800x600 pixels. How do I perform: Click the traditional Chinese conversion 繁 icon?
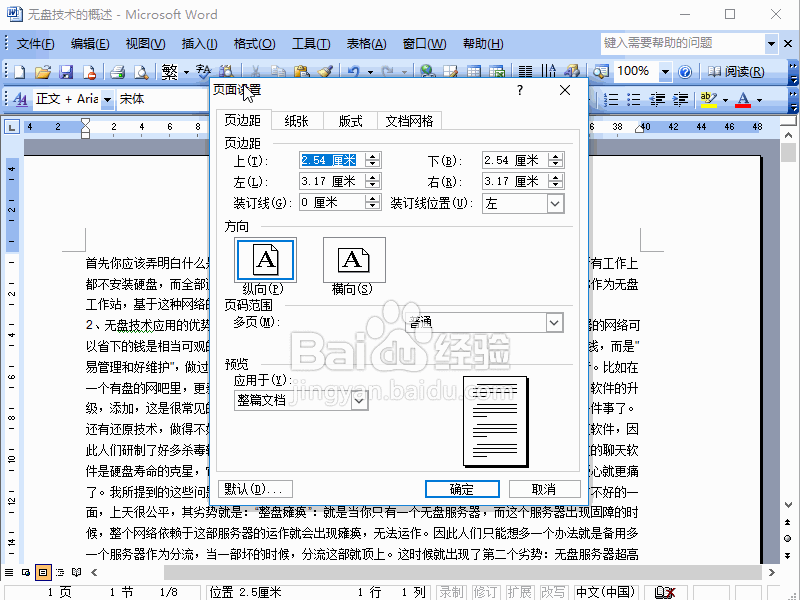(169, 72)
